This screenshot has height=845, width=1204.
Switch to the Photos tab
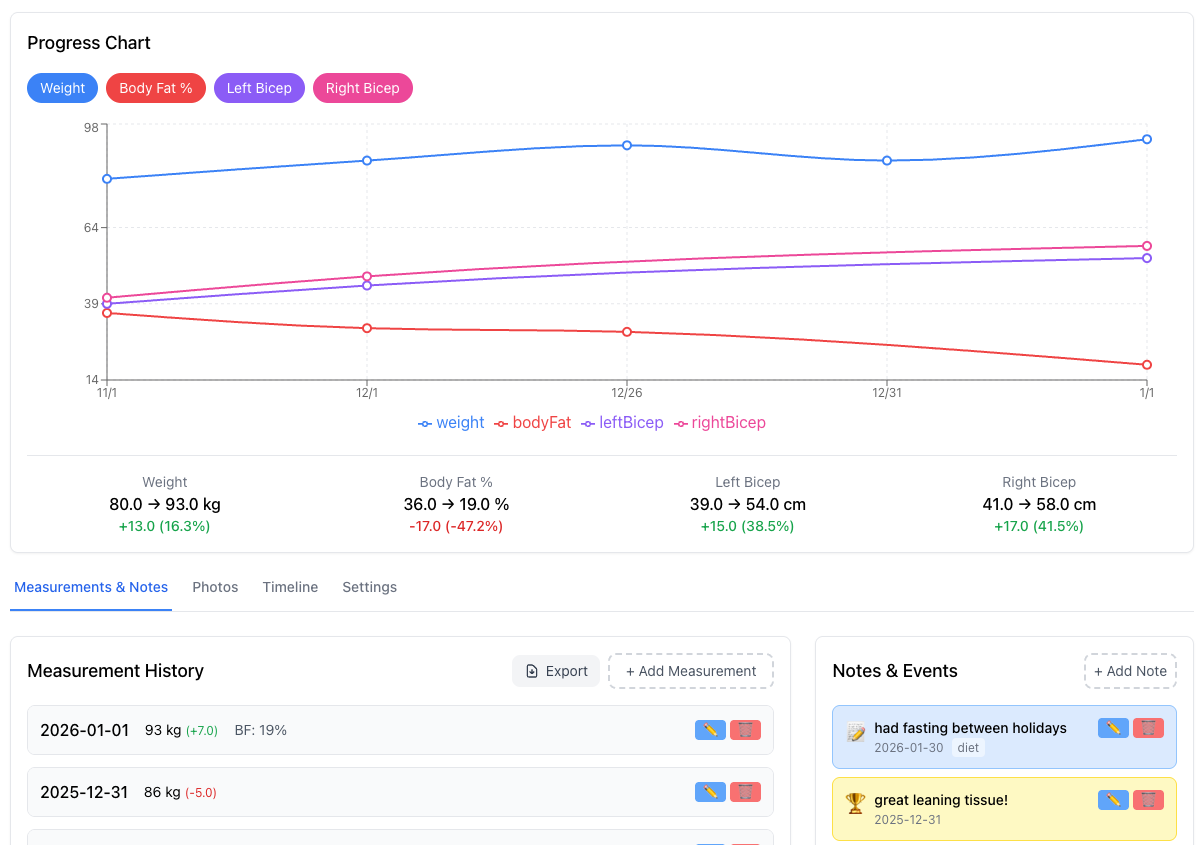pos(215,587)
